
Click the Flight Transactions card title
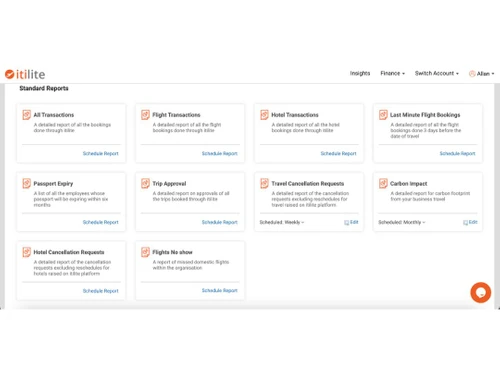click(x=176, y=115)
